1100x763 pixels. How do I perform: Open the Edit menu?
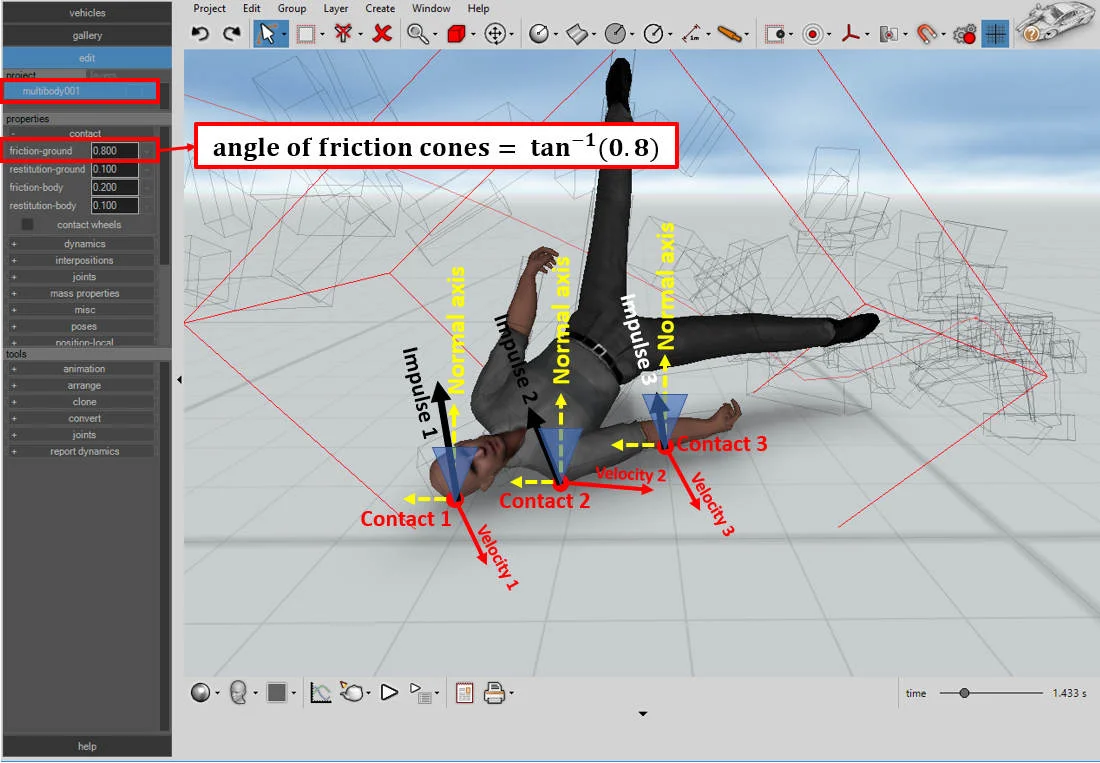[252, 8]
